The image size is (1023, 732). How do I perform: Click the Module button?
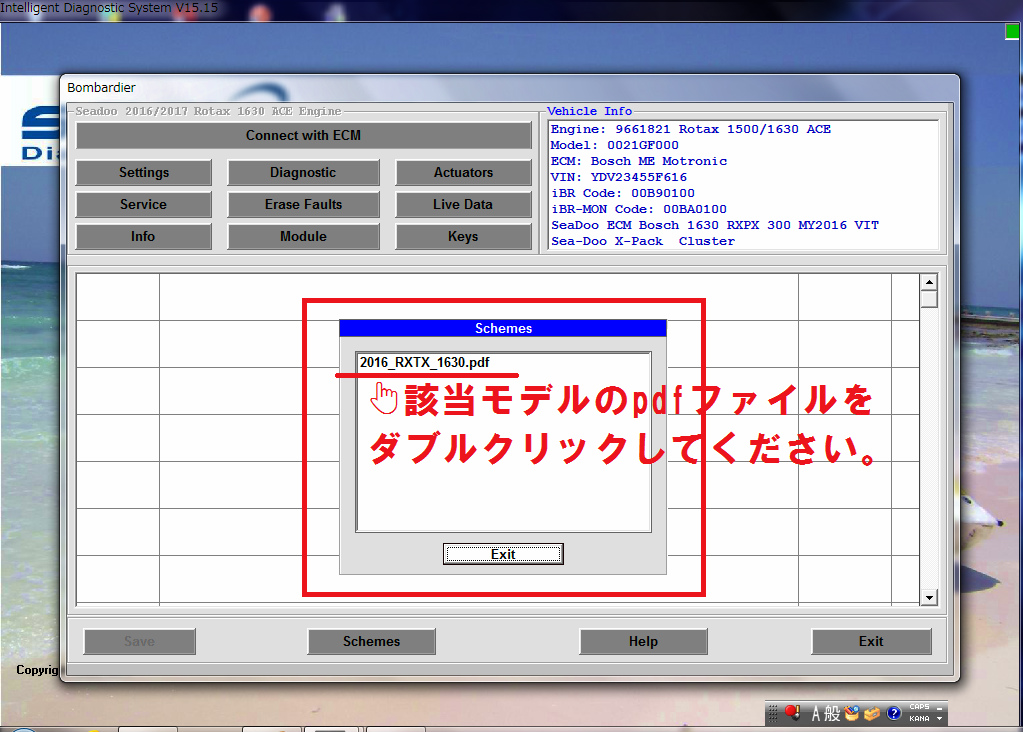(303, 237)
